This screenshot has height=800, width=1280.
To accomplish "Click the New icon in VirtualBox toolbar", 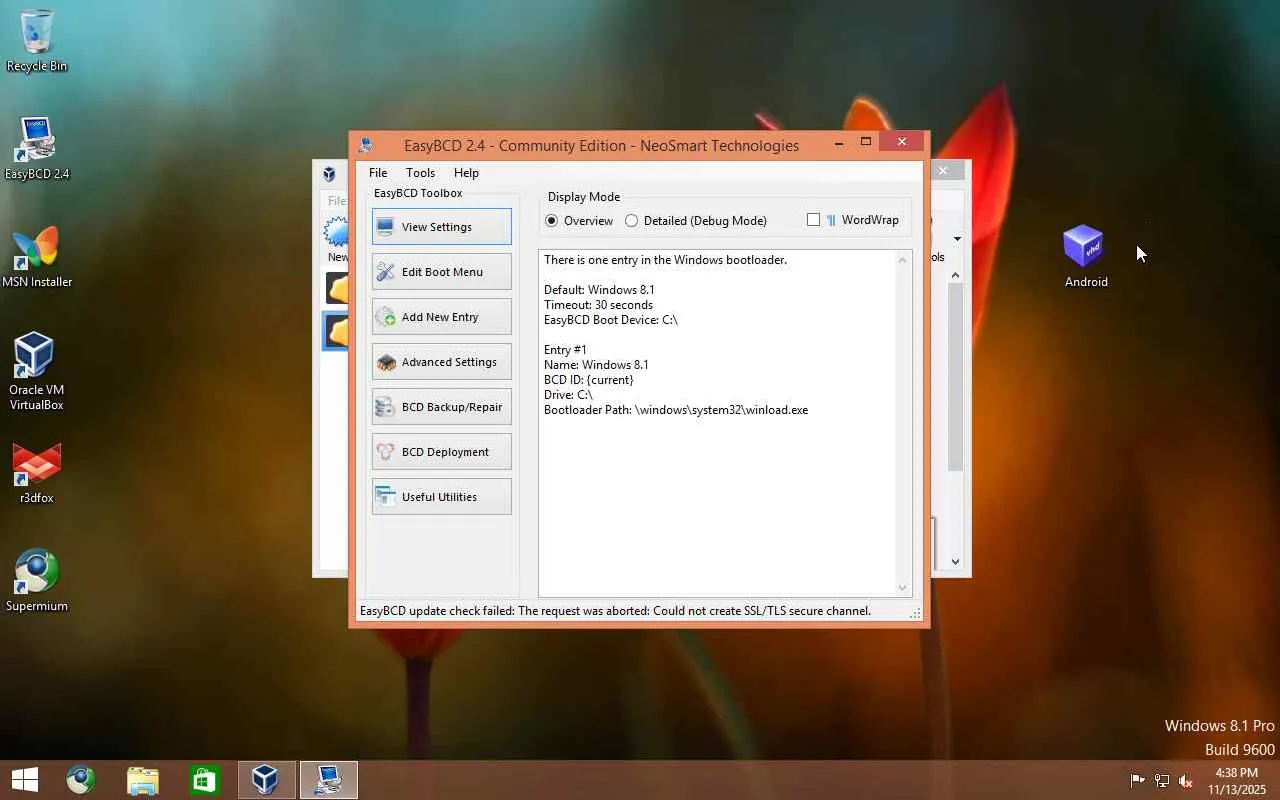I will coord(337,239).
